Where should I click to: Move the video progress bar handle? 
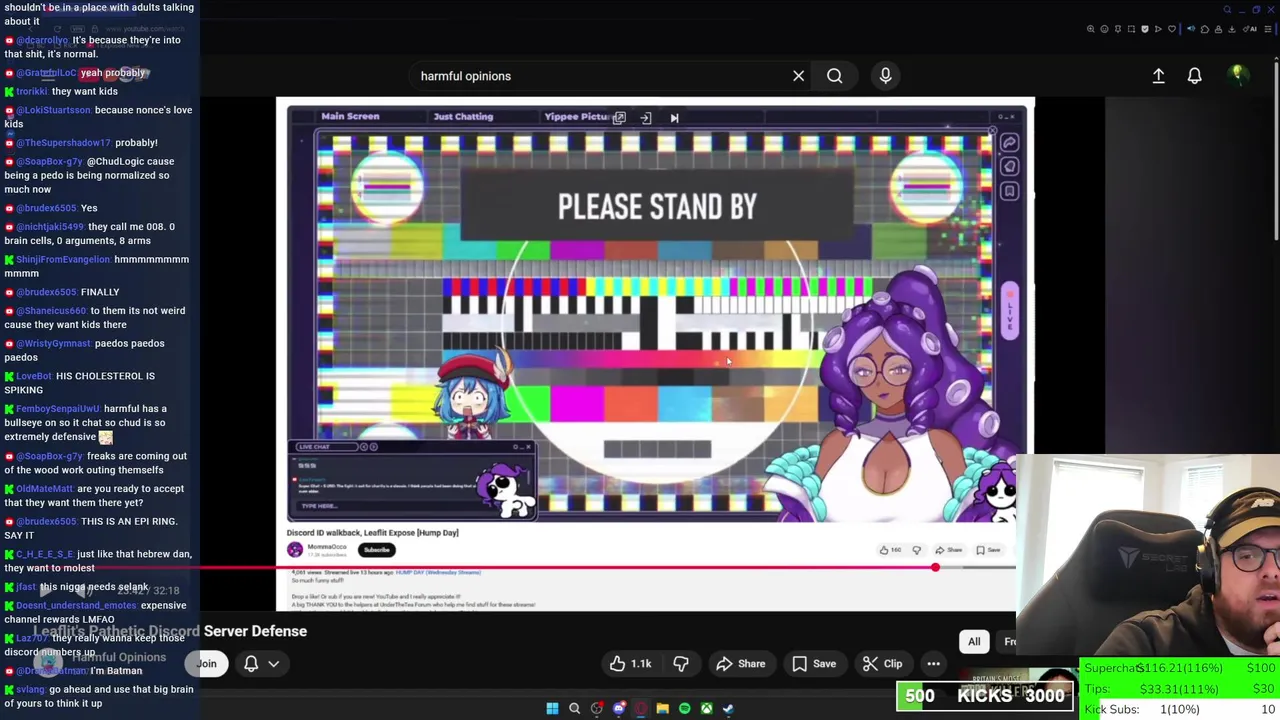point(935,568)
